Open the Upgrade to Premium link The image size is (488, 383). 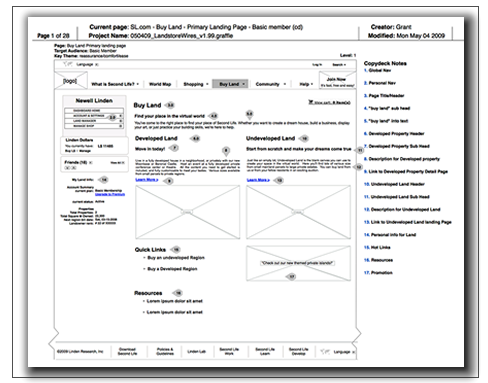tap(110, 194)
